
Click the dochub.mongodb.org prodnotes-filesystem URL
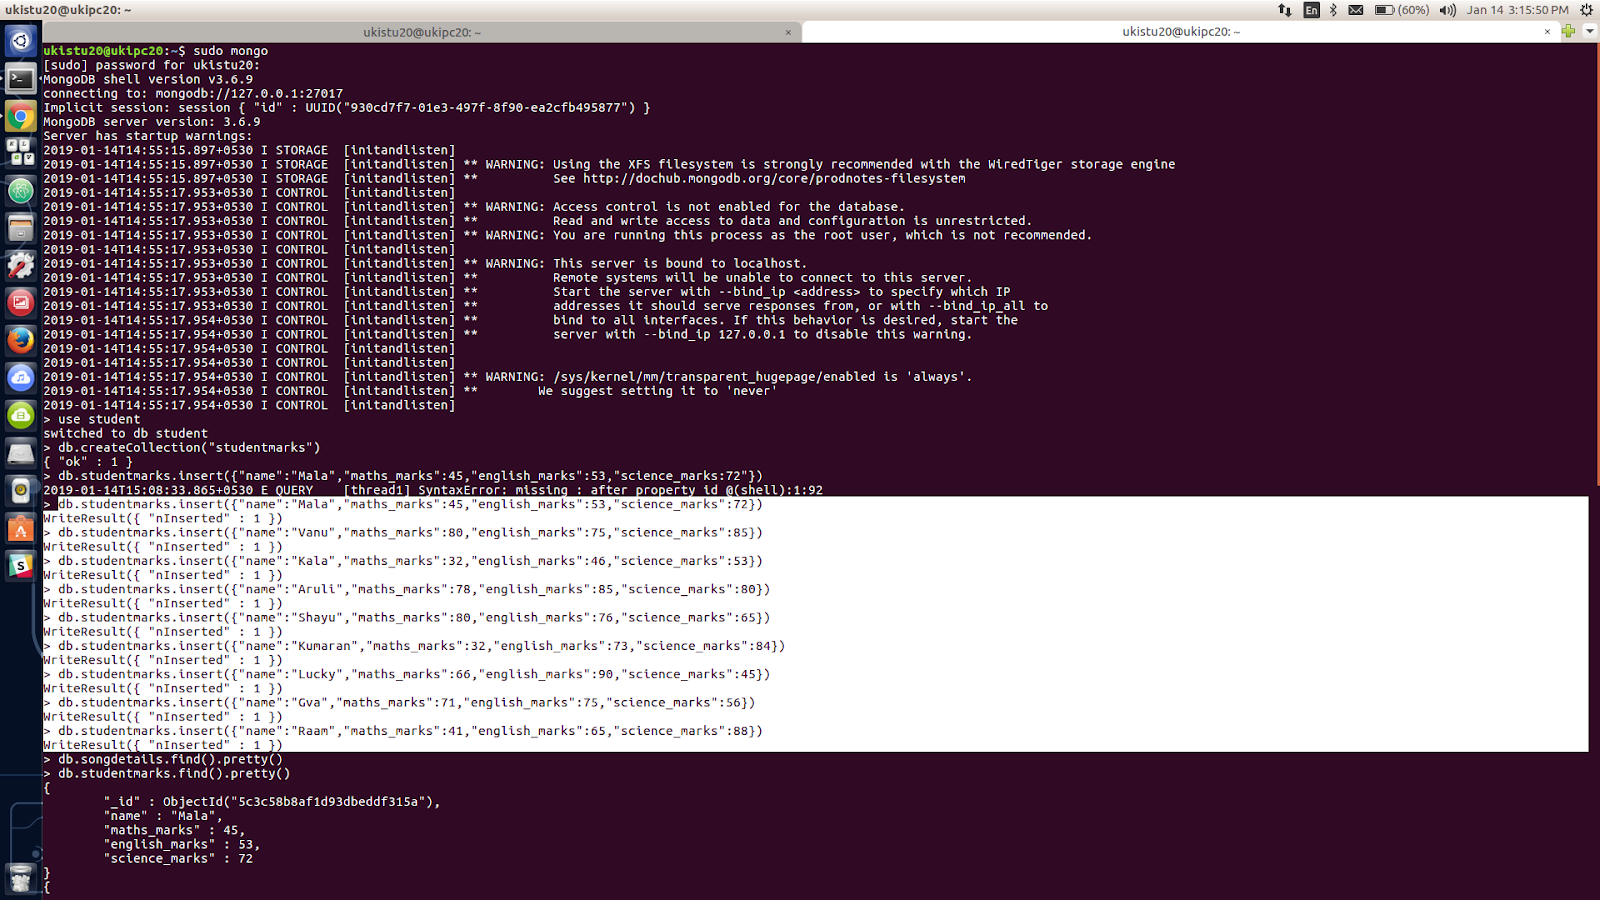pos(774,178)
